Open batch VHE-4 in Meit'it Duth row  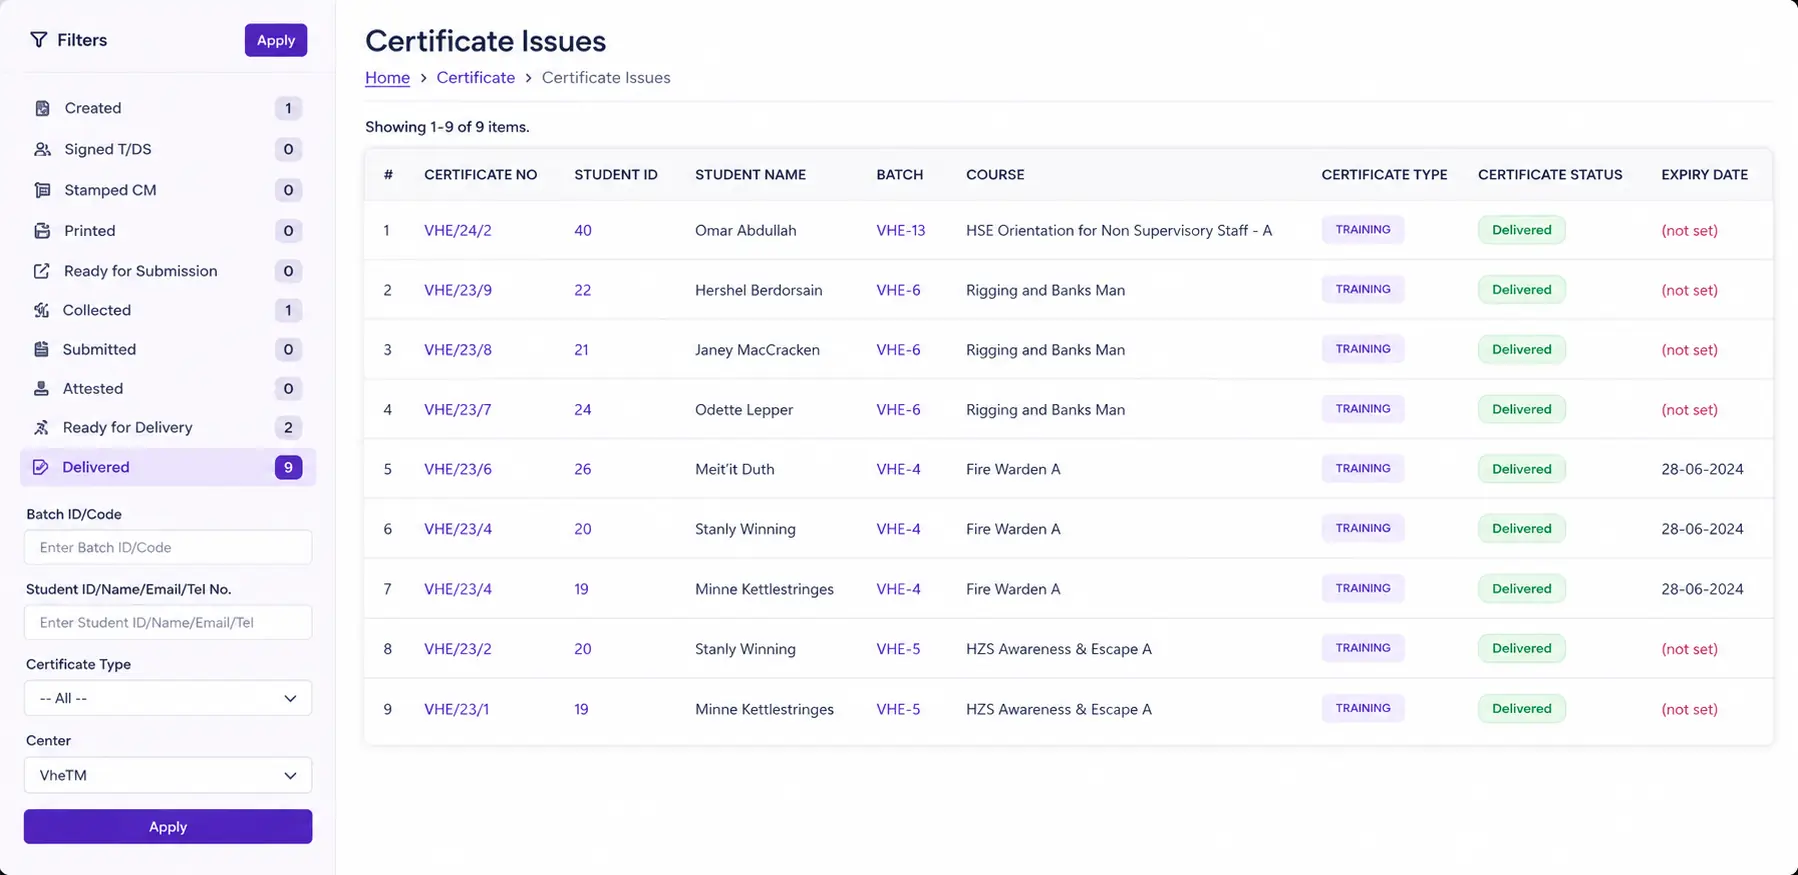[x=898, y=469]
